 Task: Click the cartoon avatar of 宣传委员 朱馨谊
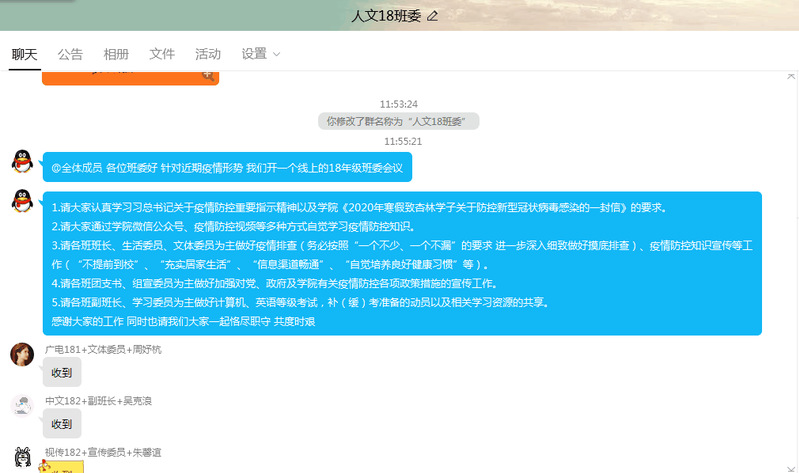[22, 458]
